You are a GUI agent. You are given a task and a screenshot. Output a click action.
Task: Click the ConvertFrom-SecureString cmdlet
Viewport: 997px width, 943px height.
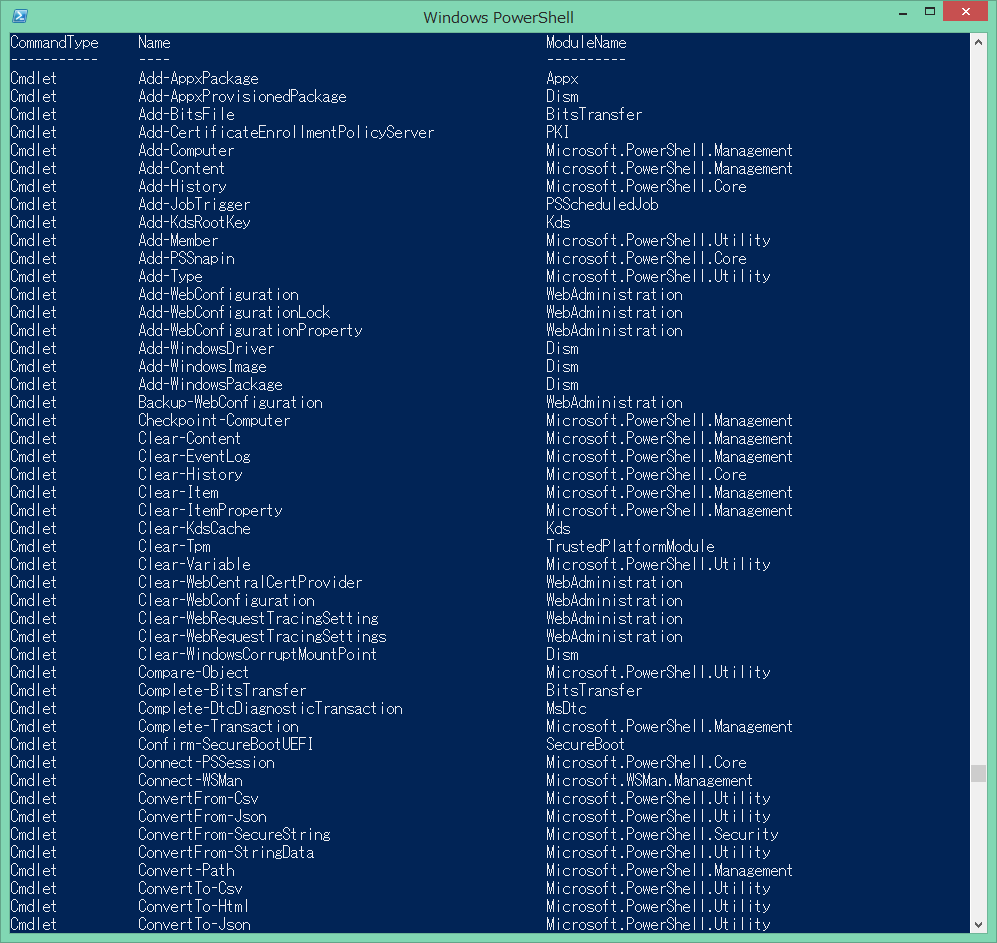[x=235, y=834]
